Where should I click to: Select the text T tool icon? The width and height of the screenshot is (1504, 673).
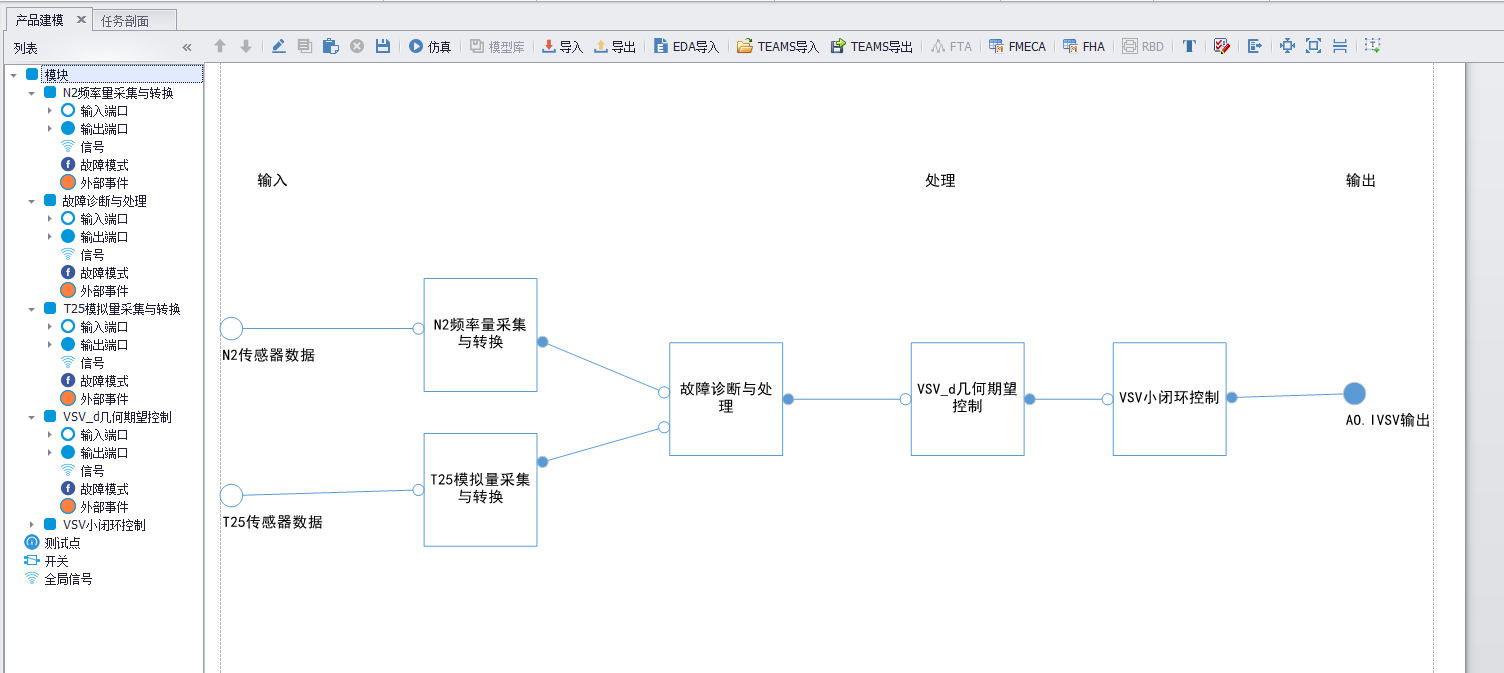pos(1189,46)
